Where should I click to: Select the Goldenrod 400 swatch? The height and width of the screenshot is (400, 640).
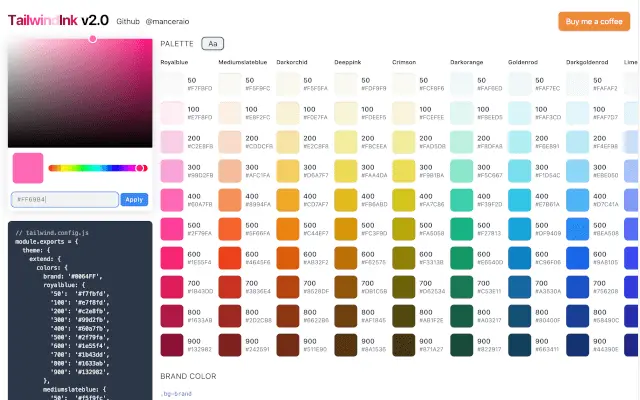pyautogui.click(x=520, y=200)
